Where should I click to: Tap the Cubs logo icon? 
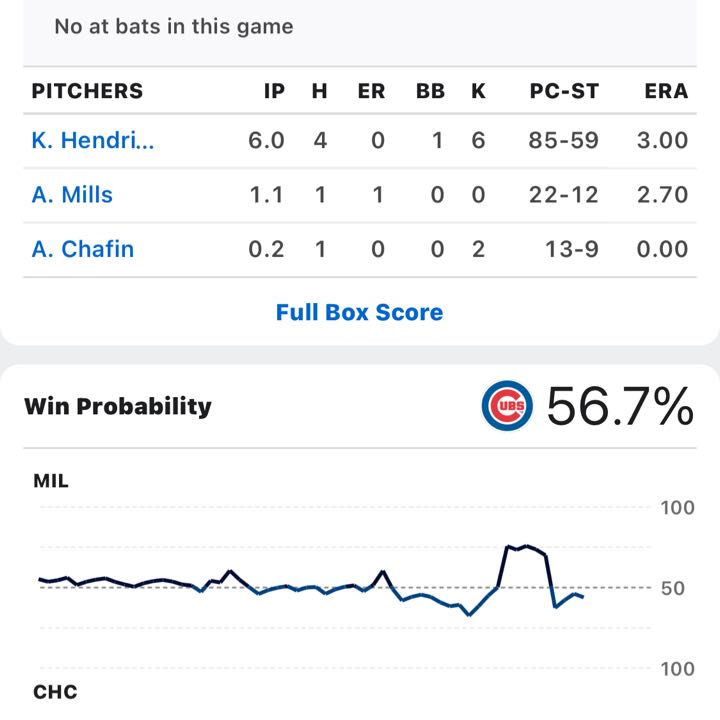coord(507,406)
